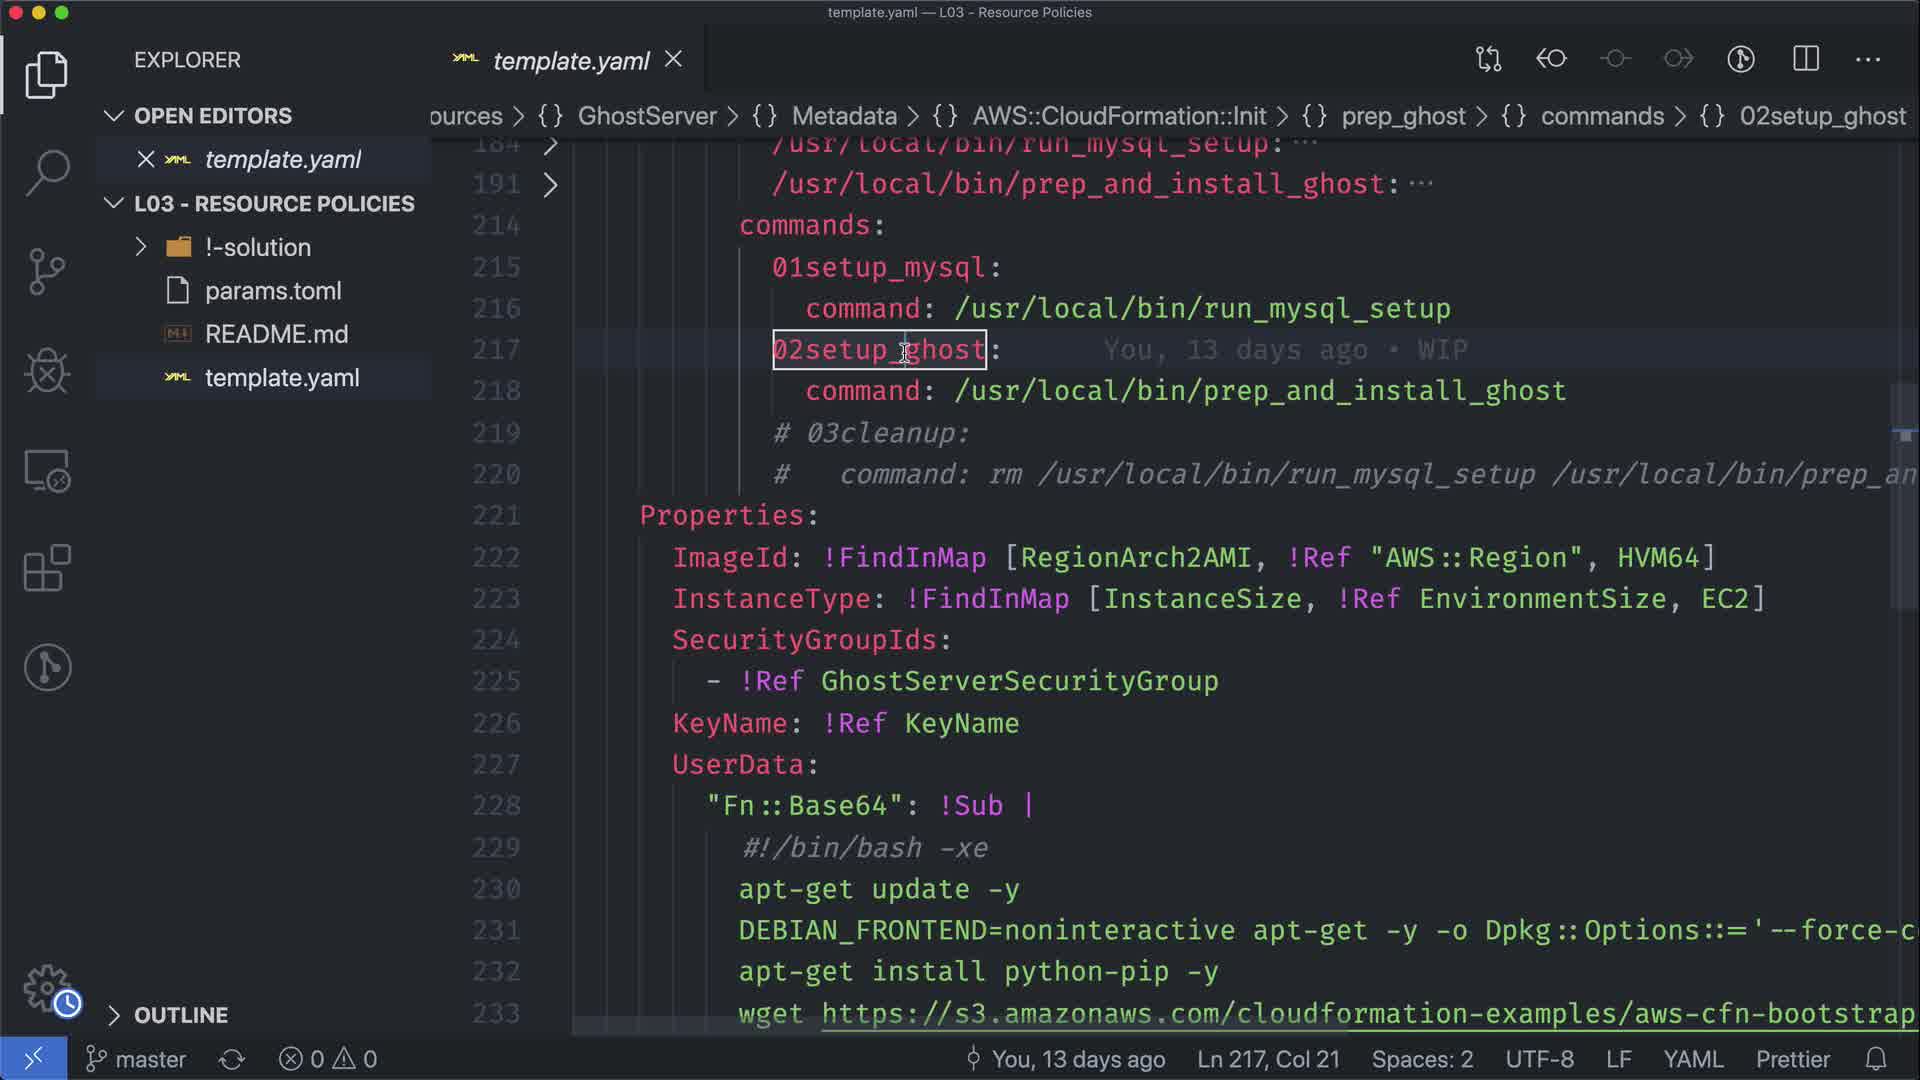Open the Source Control view
Screen dimensions: 1920x1080
coord(47,272)
